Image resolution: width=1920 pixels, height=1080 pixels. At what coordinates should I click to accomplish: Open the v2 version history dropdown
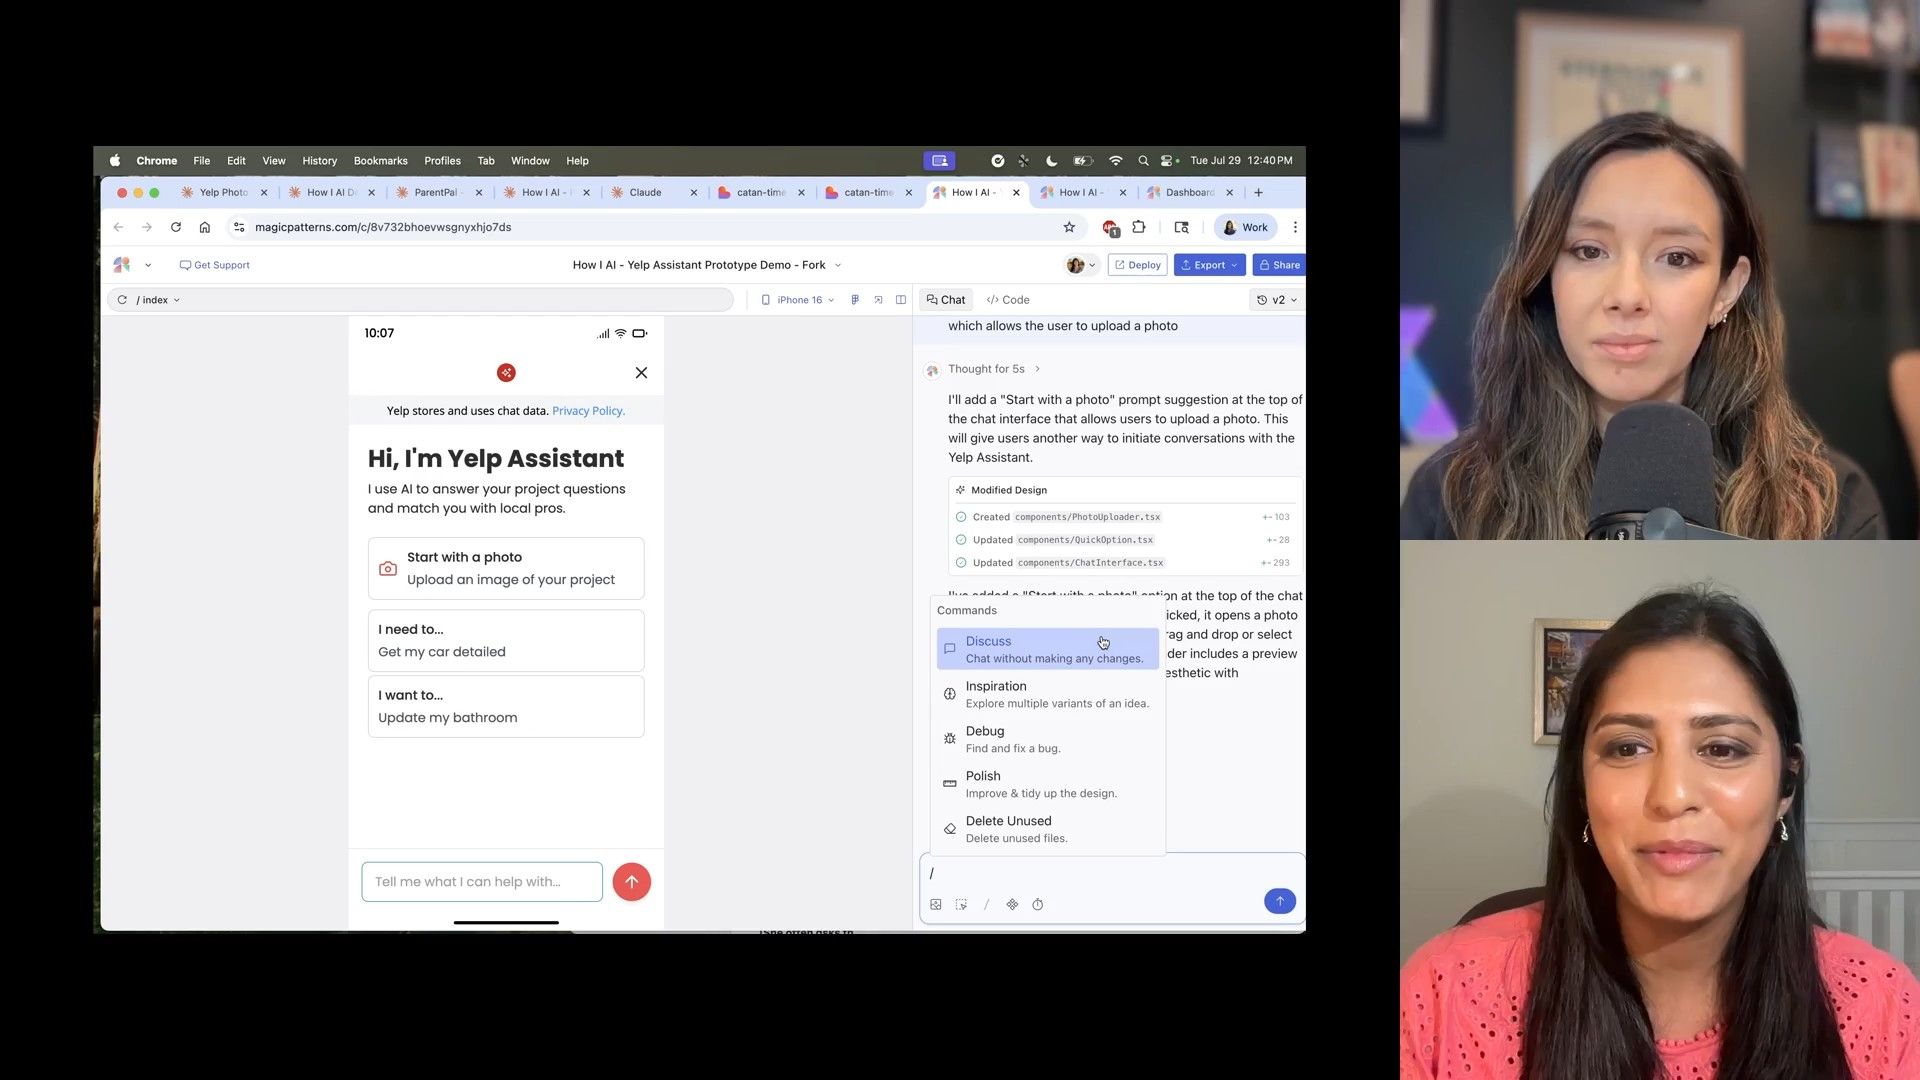coord(1277,300)
